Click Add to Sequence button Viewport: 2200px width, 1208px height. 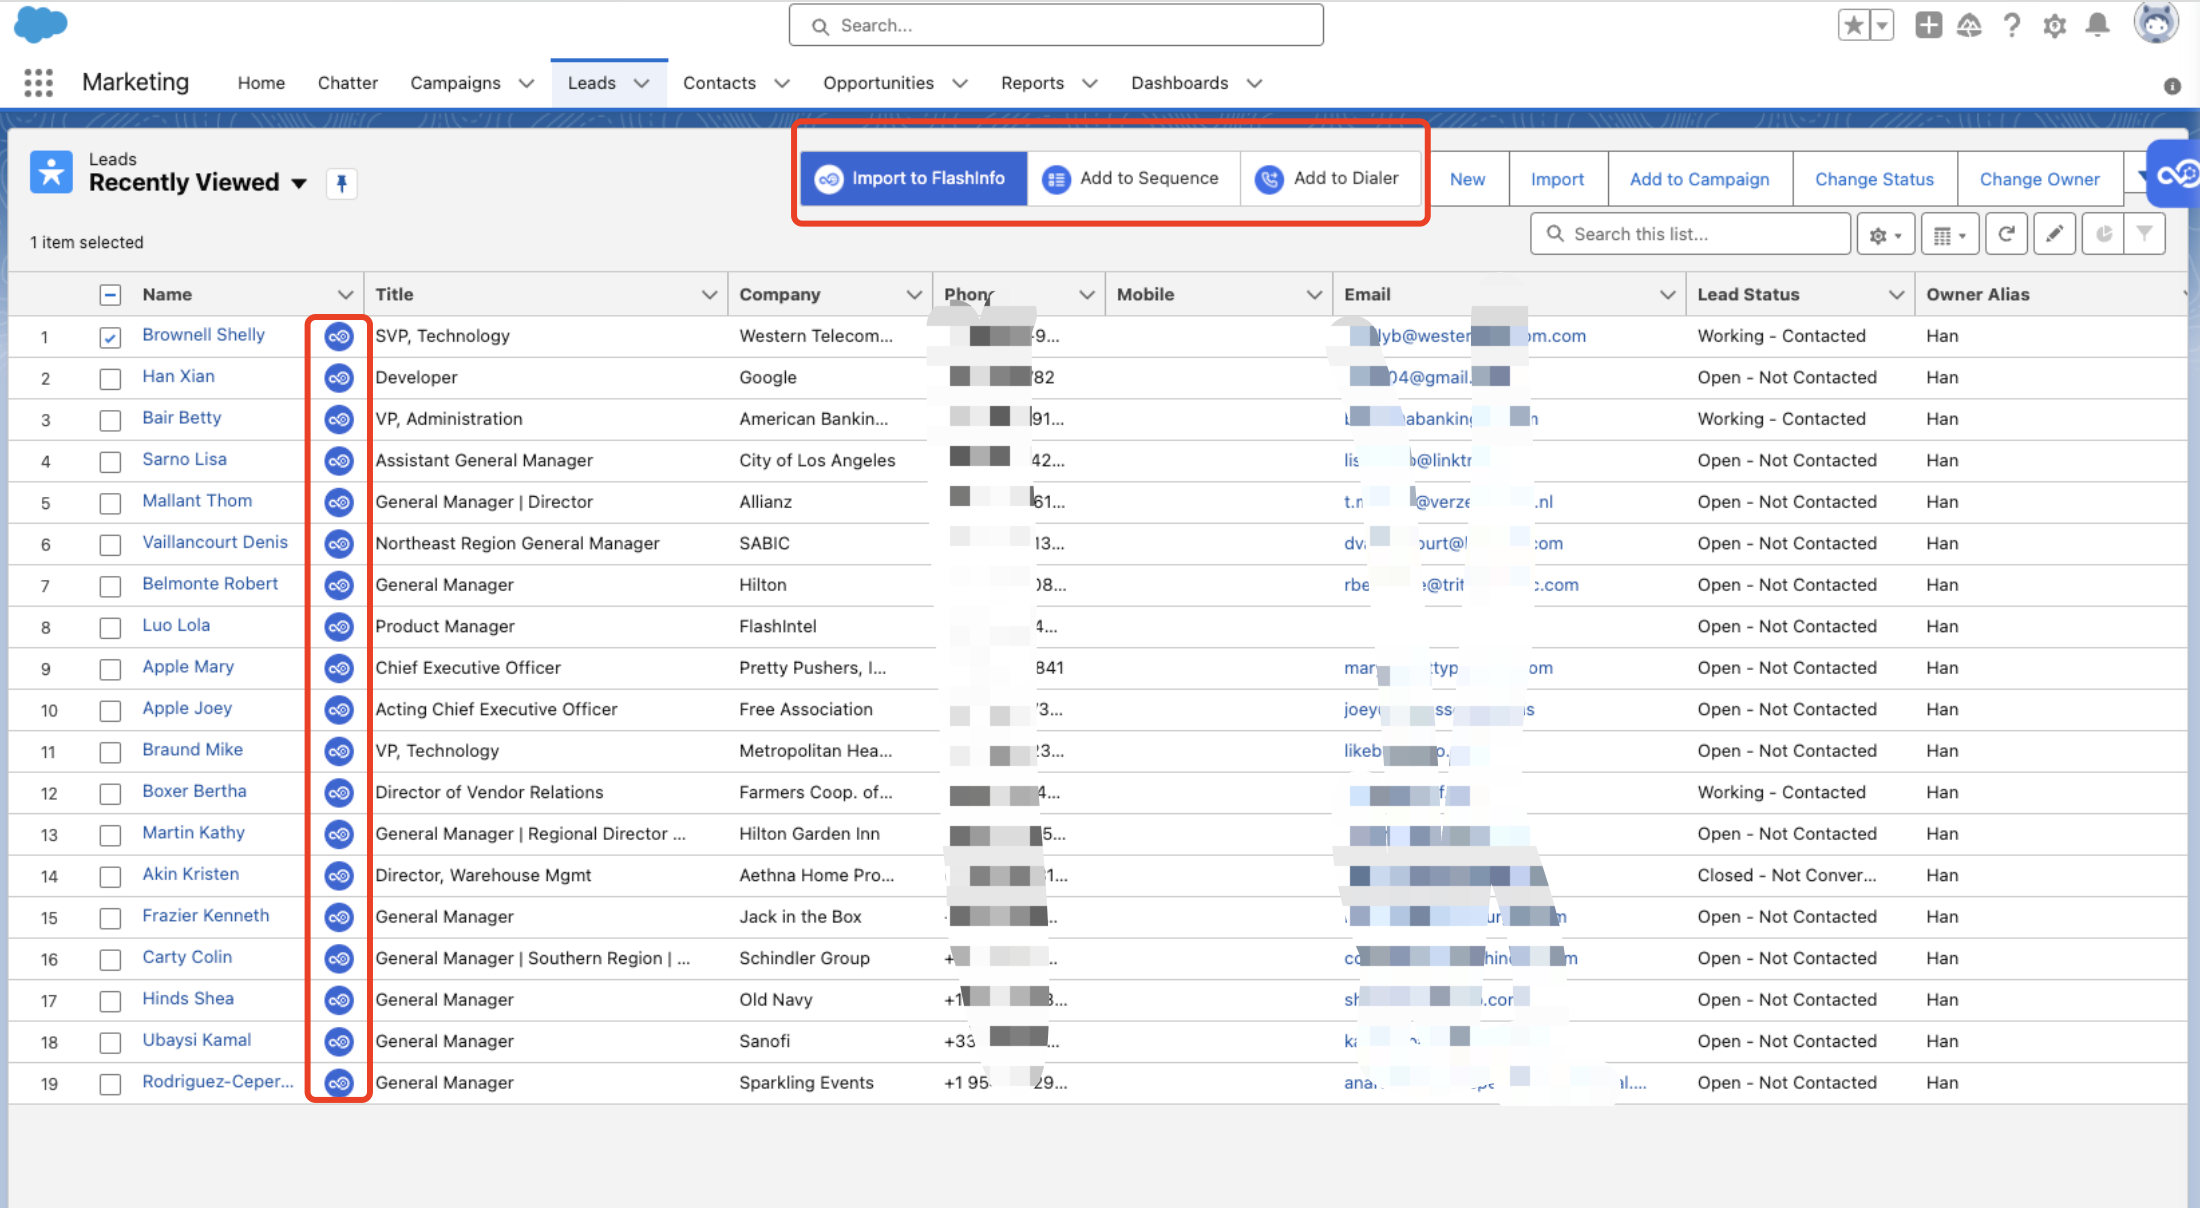[x=1134, y=178]
